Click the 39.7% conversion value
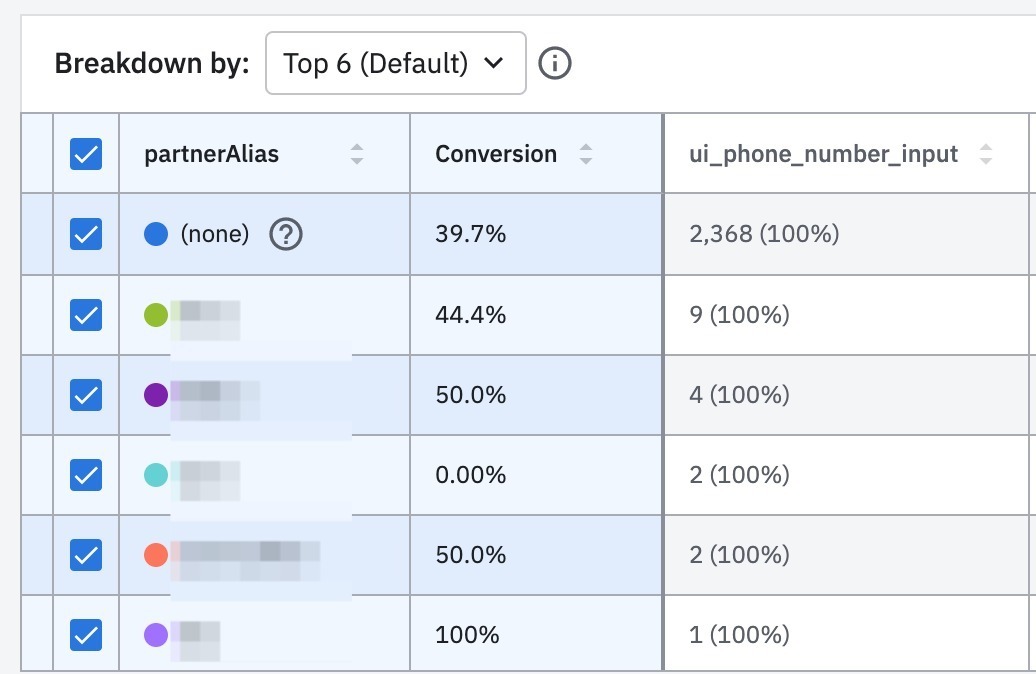Screen dimensions: 1036x674 point(471,234)
